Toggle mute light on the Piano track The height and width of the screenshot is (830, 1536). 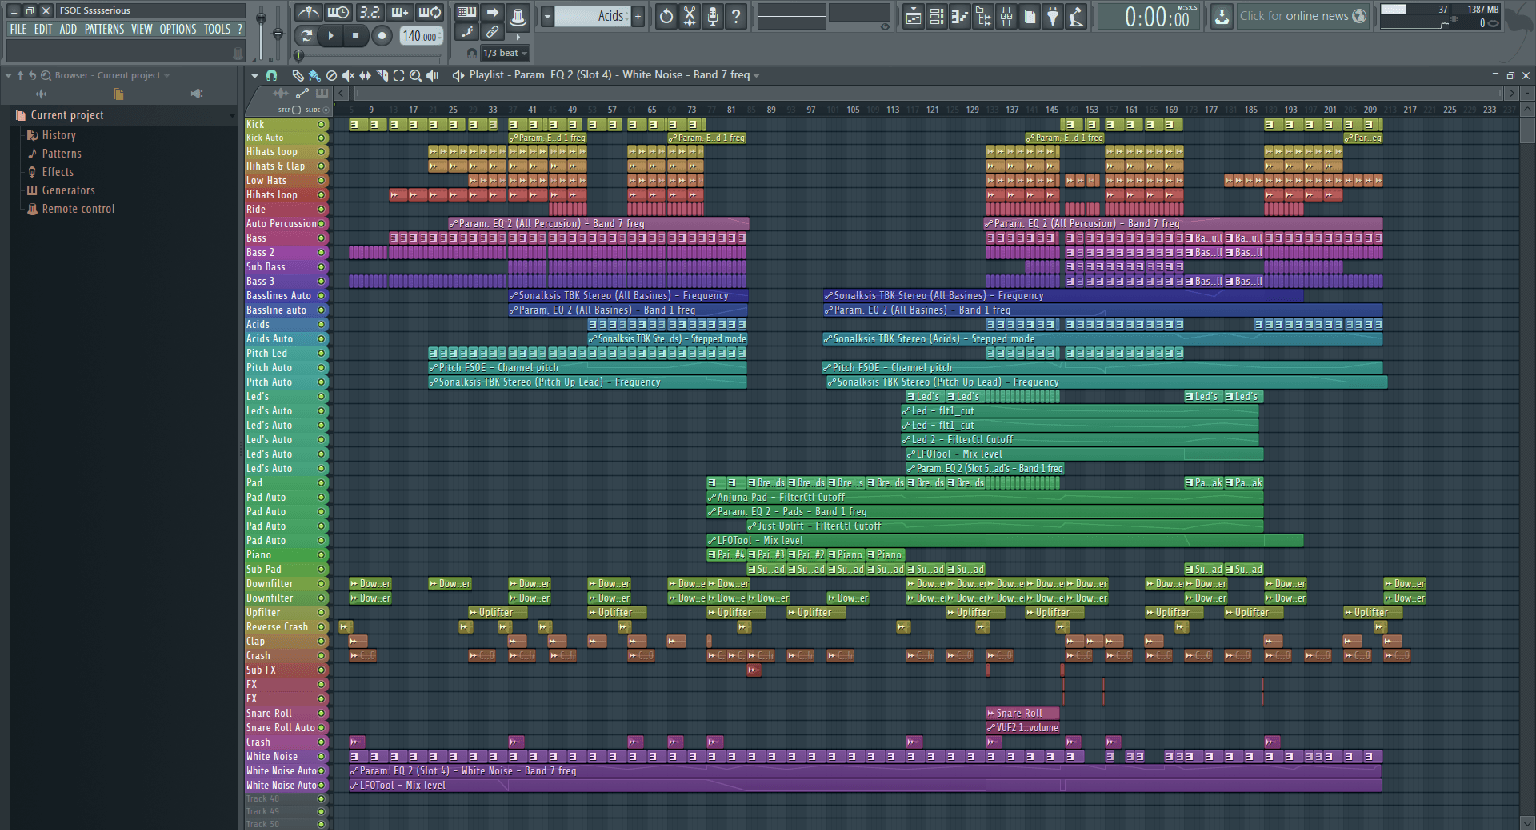[x=321, y=555]
